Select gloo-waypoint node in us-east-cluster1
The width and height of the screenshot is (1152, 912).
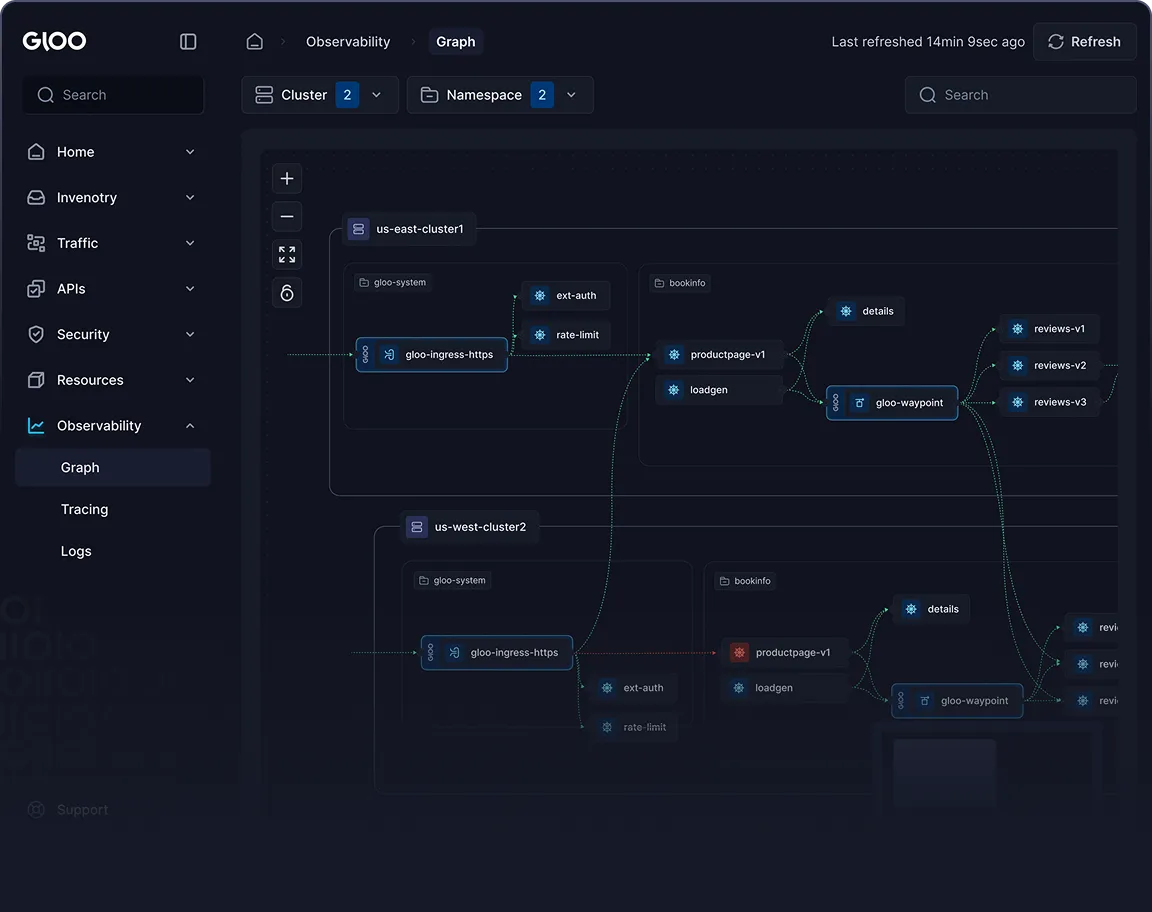coord(892,403)
